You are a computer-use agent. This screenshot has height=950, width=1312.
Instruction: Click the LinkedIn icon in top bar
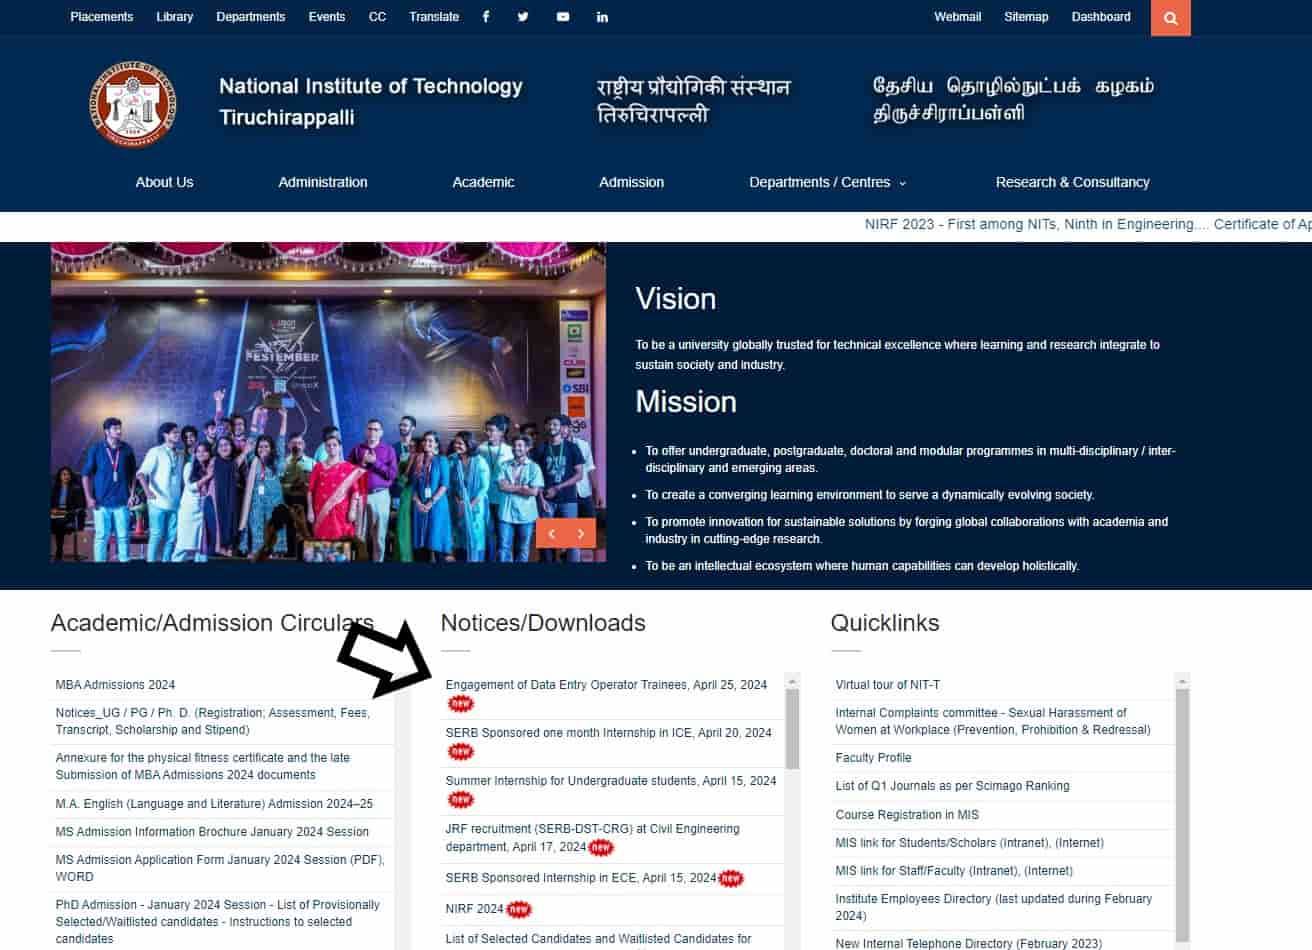[x=602, y=17]
